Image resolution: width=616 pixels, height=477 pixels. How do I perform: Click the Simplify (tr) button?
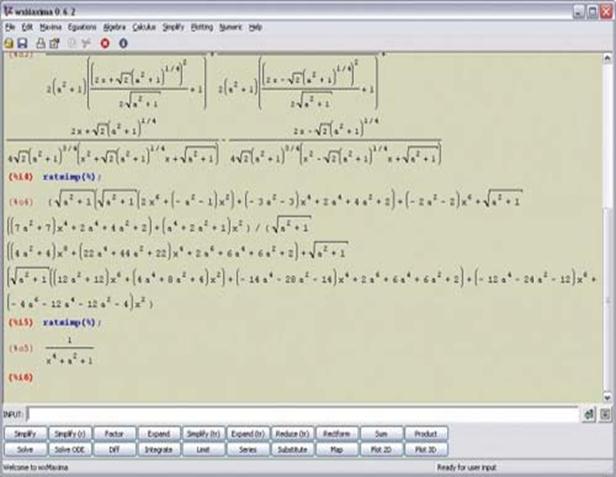203,434
